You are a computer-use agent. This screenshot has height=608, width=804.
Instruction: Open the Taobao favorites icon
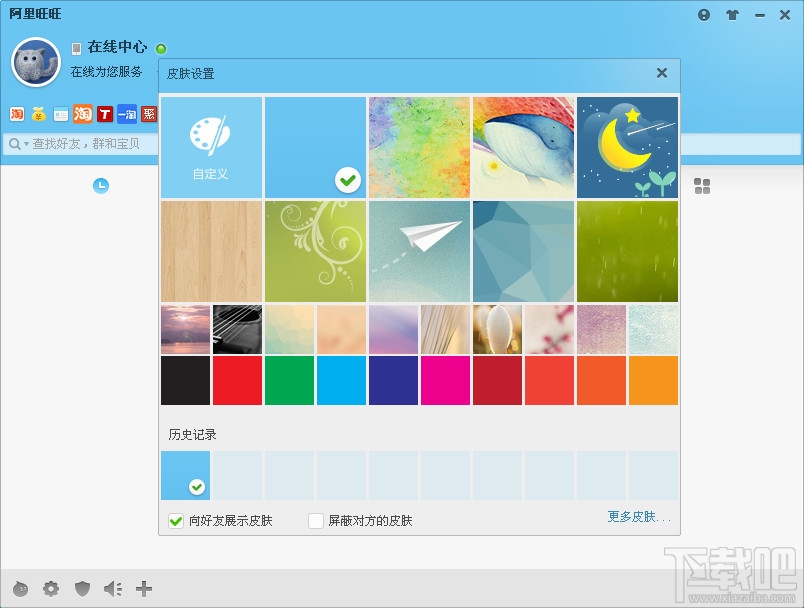coord(16,114)
